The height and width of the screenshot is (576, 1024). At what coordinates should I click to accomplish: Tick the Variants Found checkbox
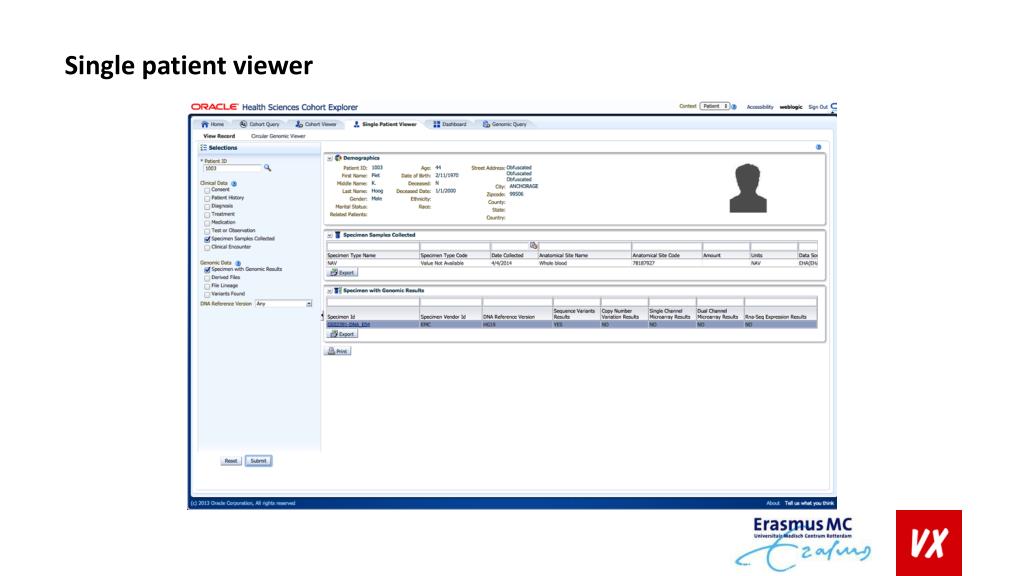pyautogui.click(x=207, y=295)
